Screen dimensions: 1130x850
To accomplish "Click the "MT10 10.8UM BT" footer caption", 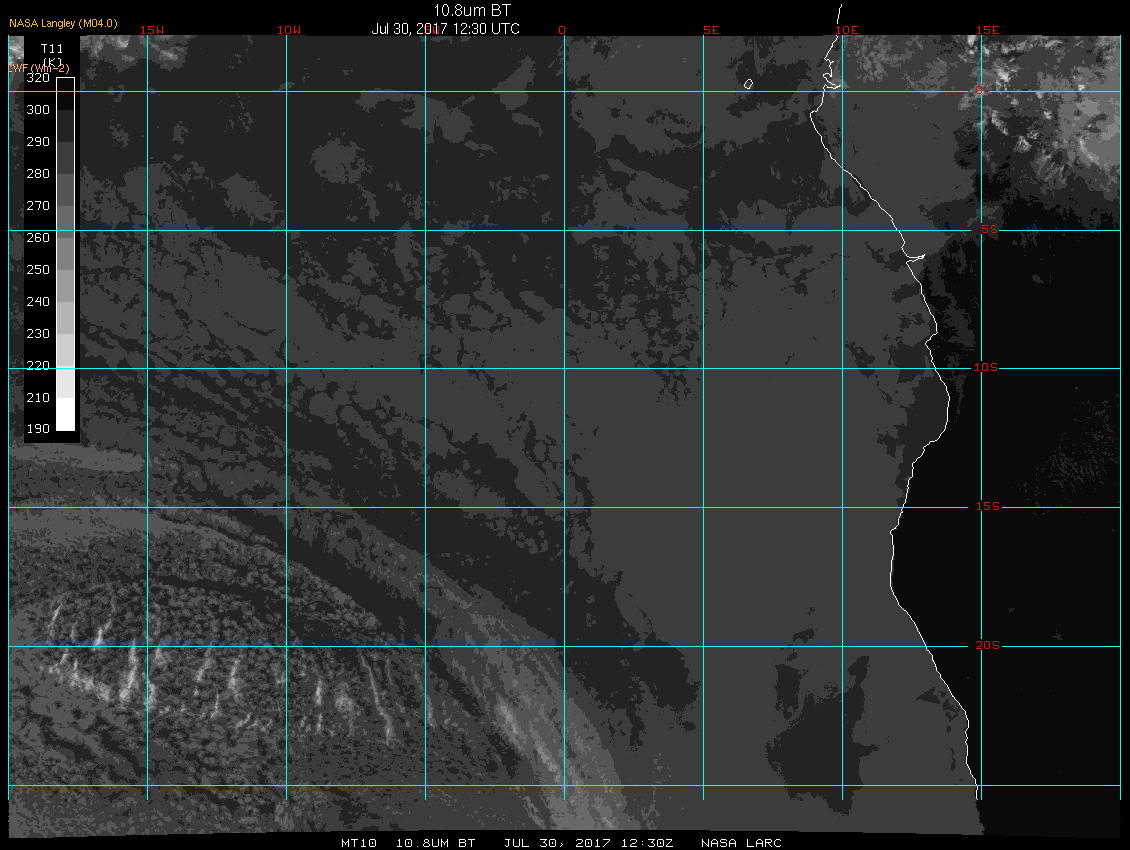I will (x=409, y=843).
